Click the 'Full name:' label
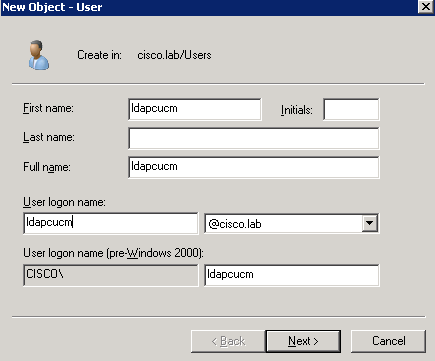Screen dimensions: 435x361 [x=47, y=167]
